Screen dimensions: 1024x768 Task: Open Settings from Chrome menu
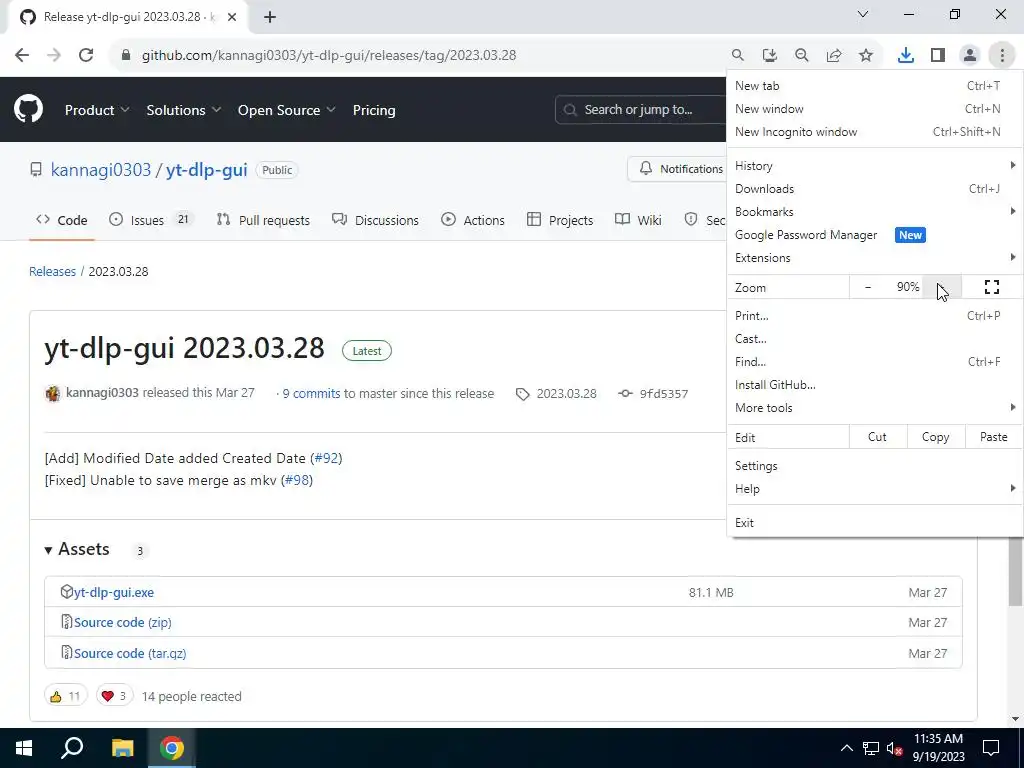(x=873, y=466)
